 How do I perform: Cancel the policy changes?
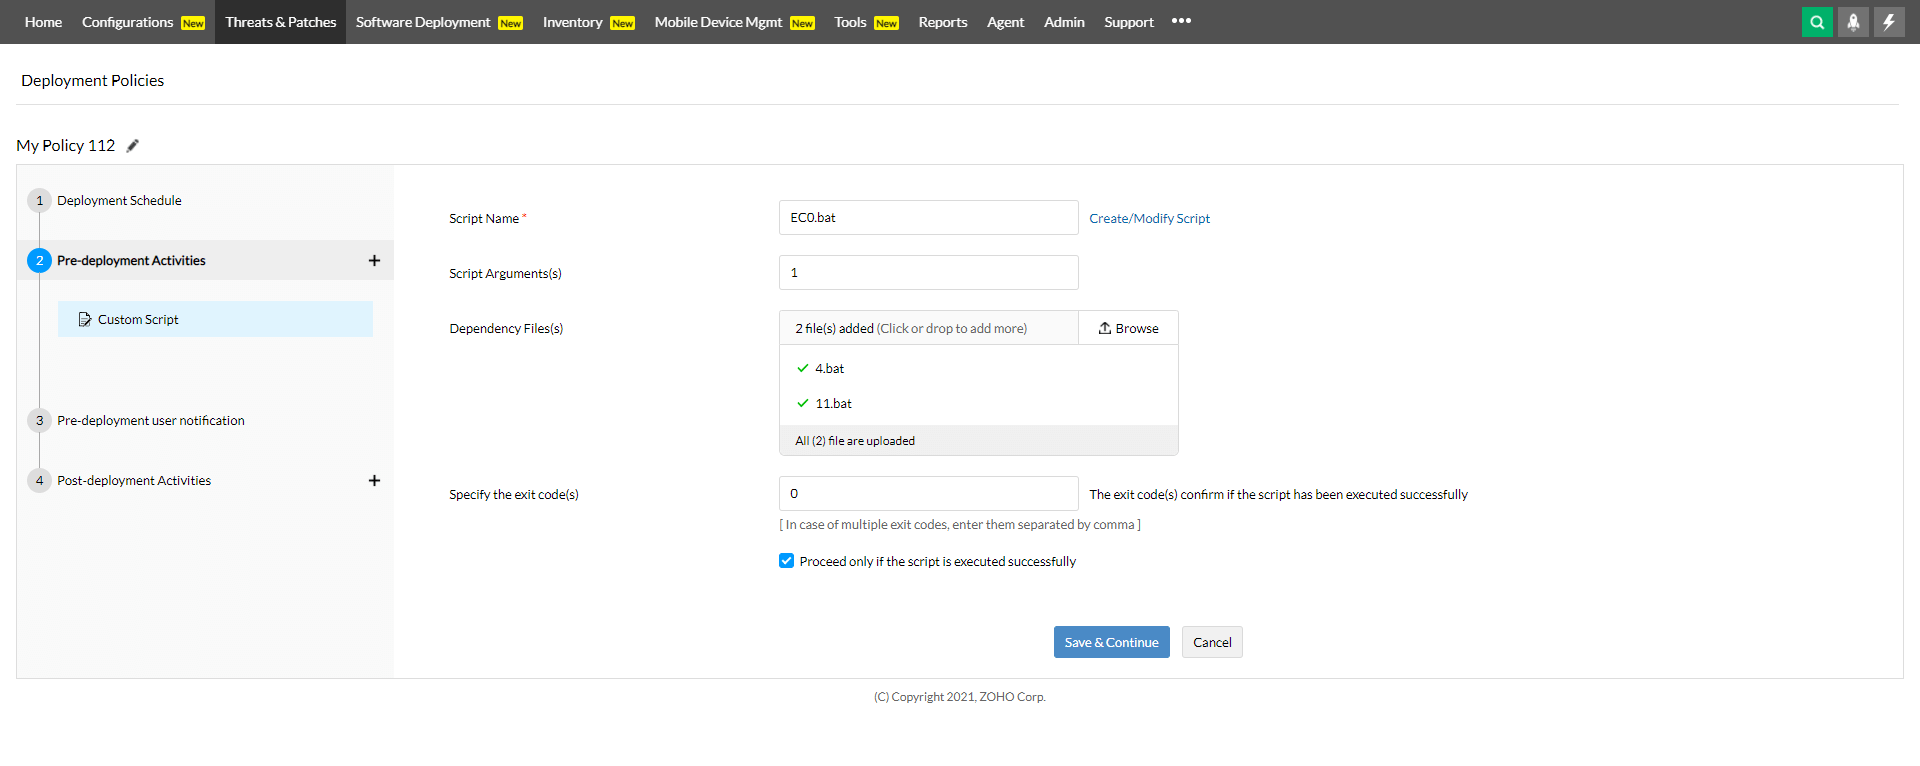pyautogui.click(x=1212, y=642)
